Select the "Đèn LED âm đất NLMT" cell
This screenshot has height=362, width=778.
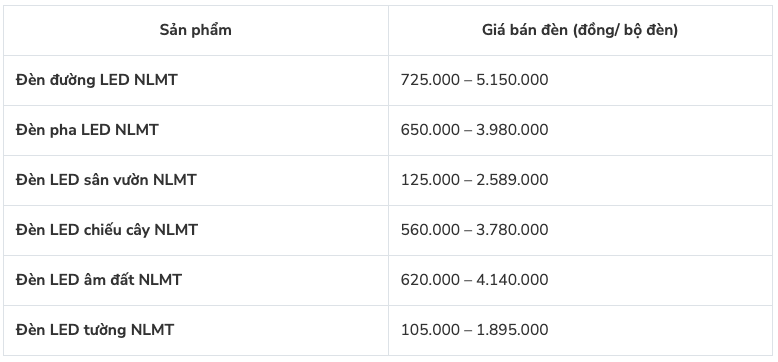(x=195, y=281)
